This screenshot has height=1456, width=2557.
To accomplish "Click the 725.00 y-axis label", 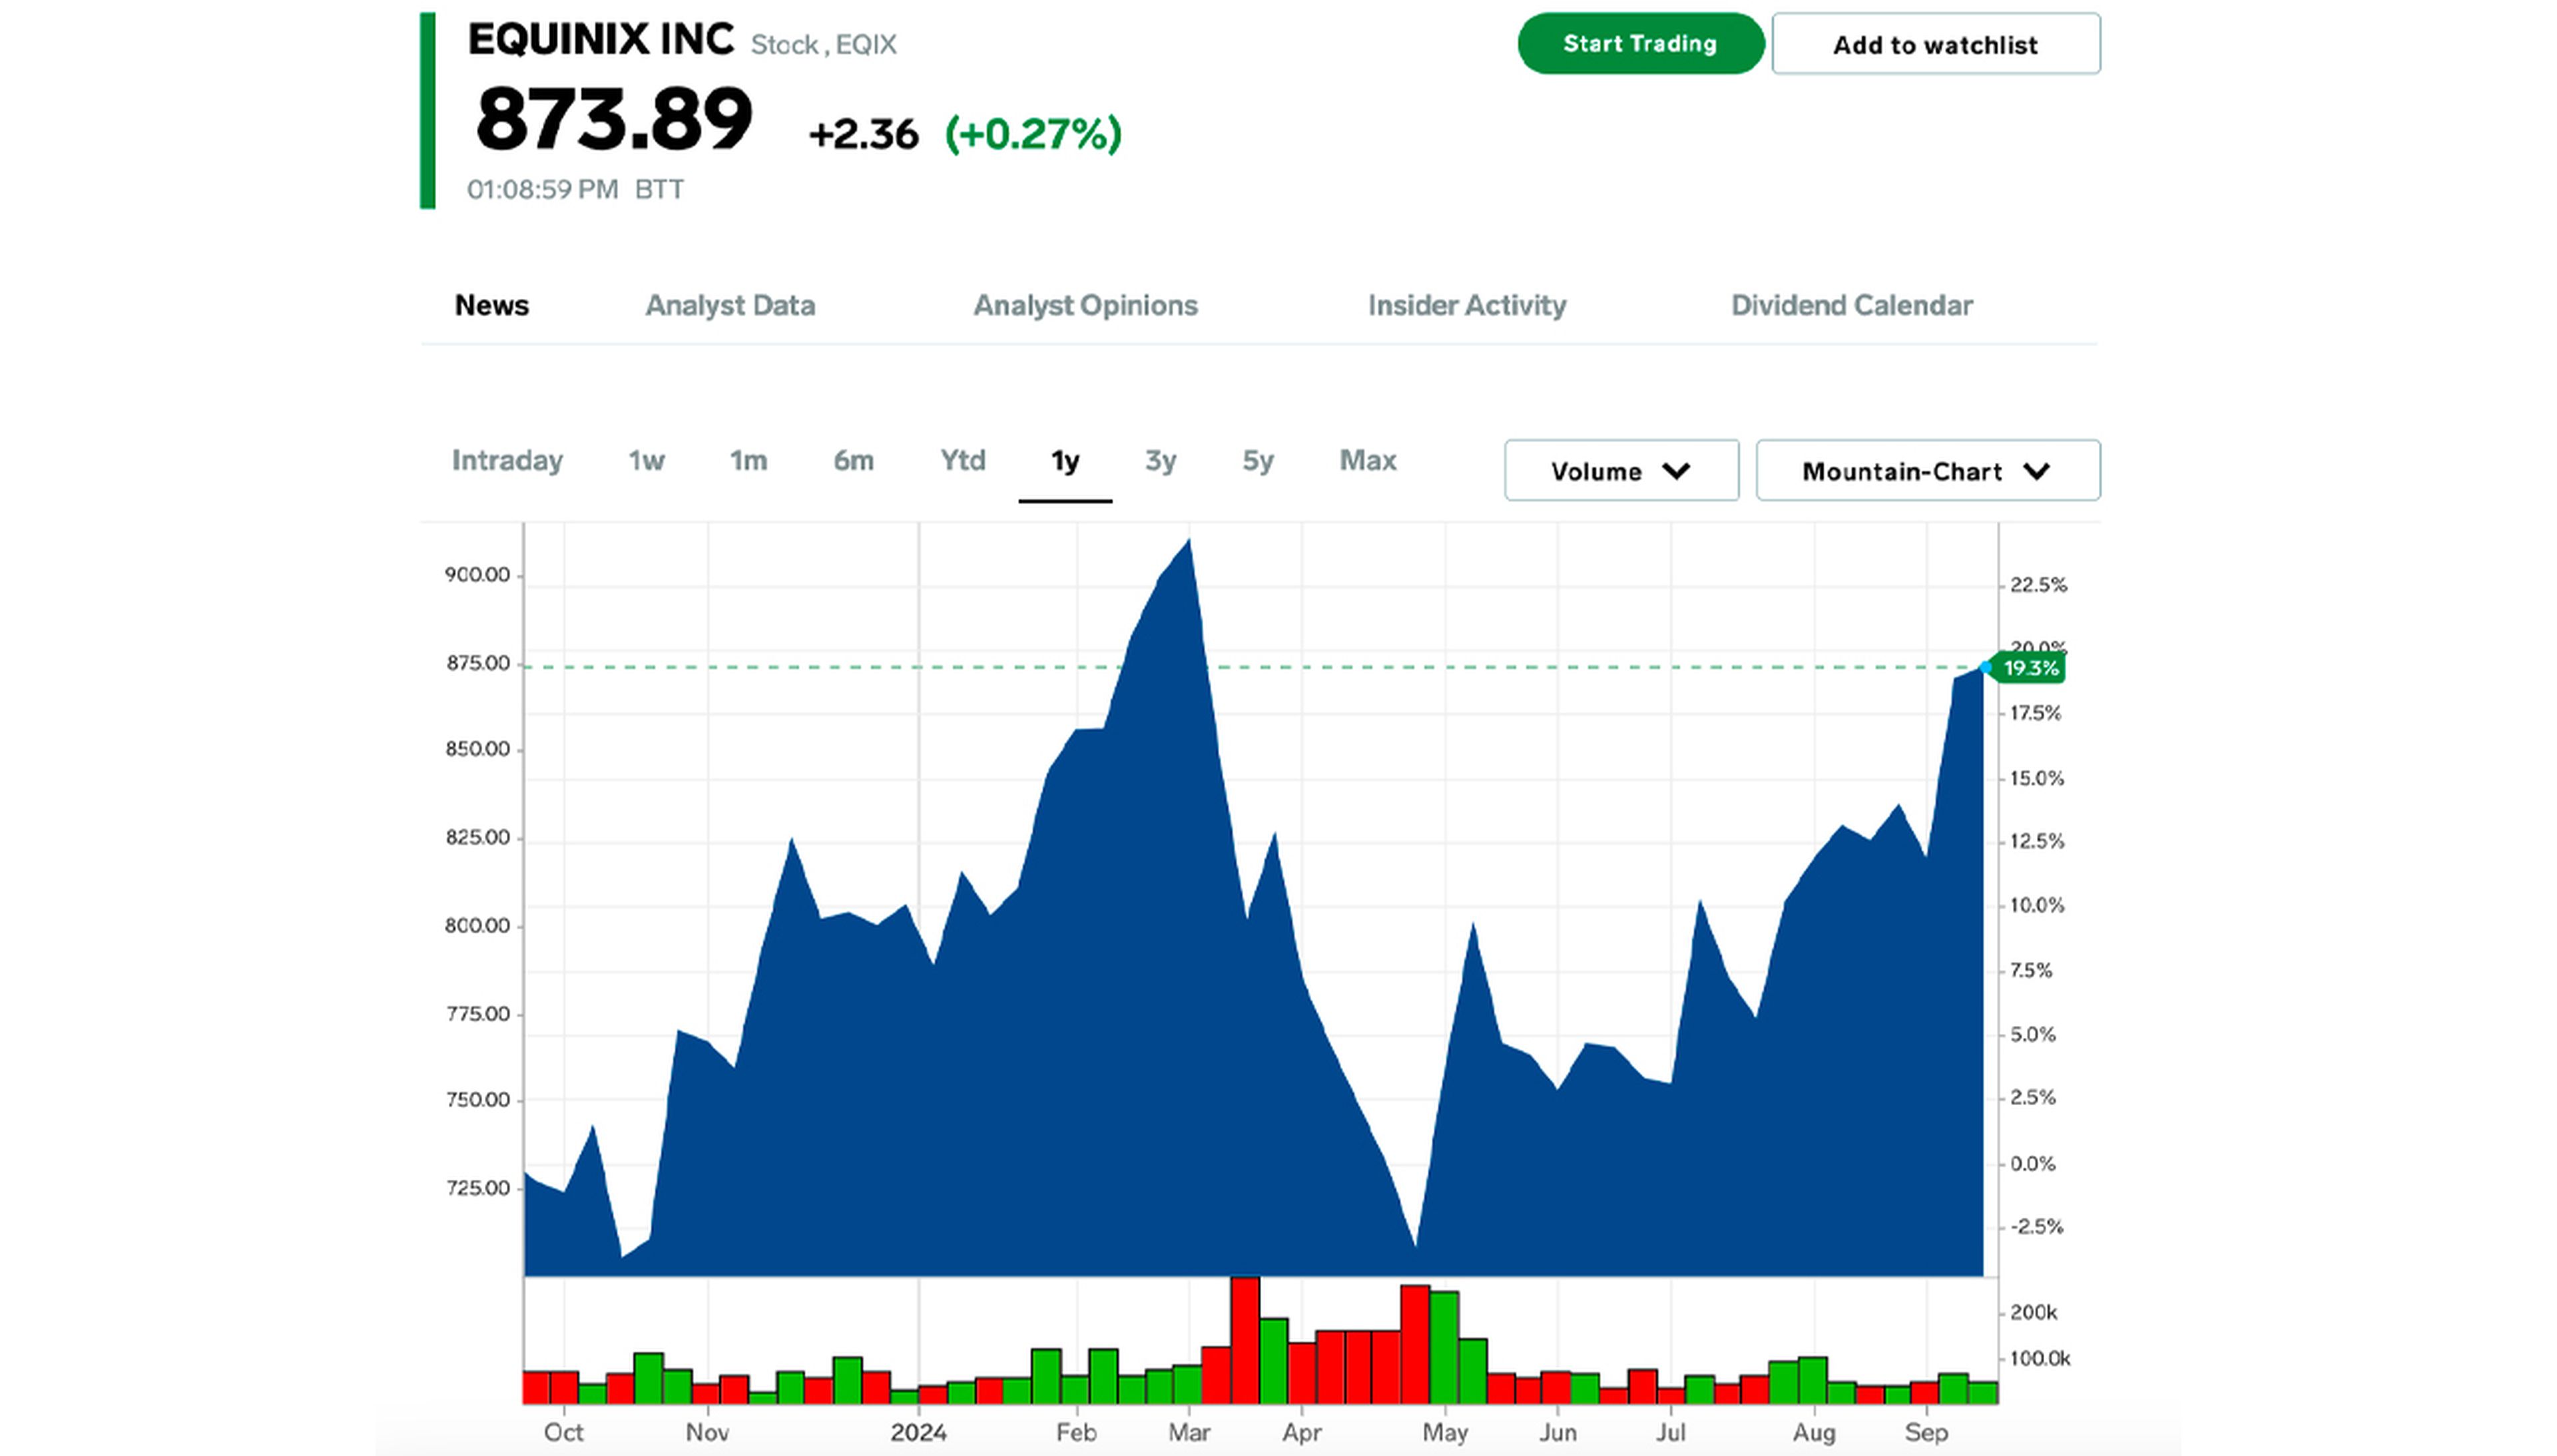I will coord(477,1188).
